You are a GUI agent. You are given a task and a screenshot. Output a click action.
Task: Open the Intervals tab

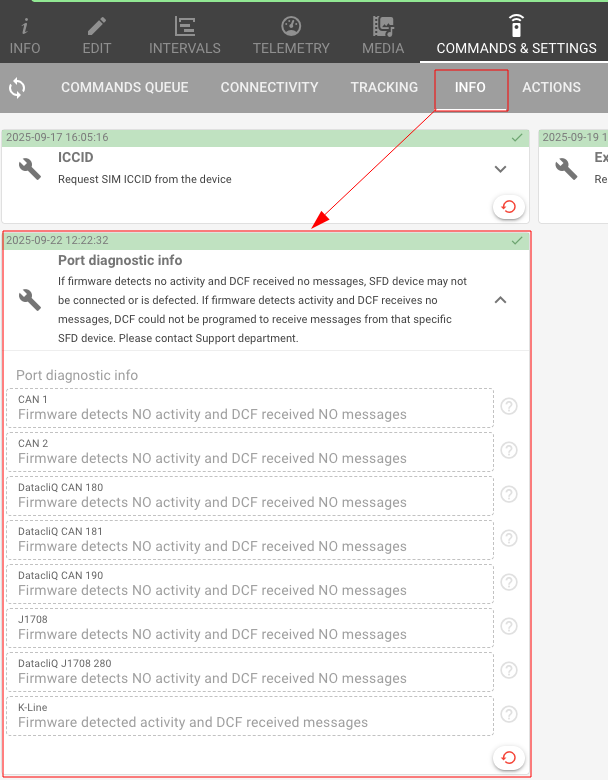click(185, 34)
